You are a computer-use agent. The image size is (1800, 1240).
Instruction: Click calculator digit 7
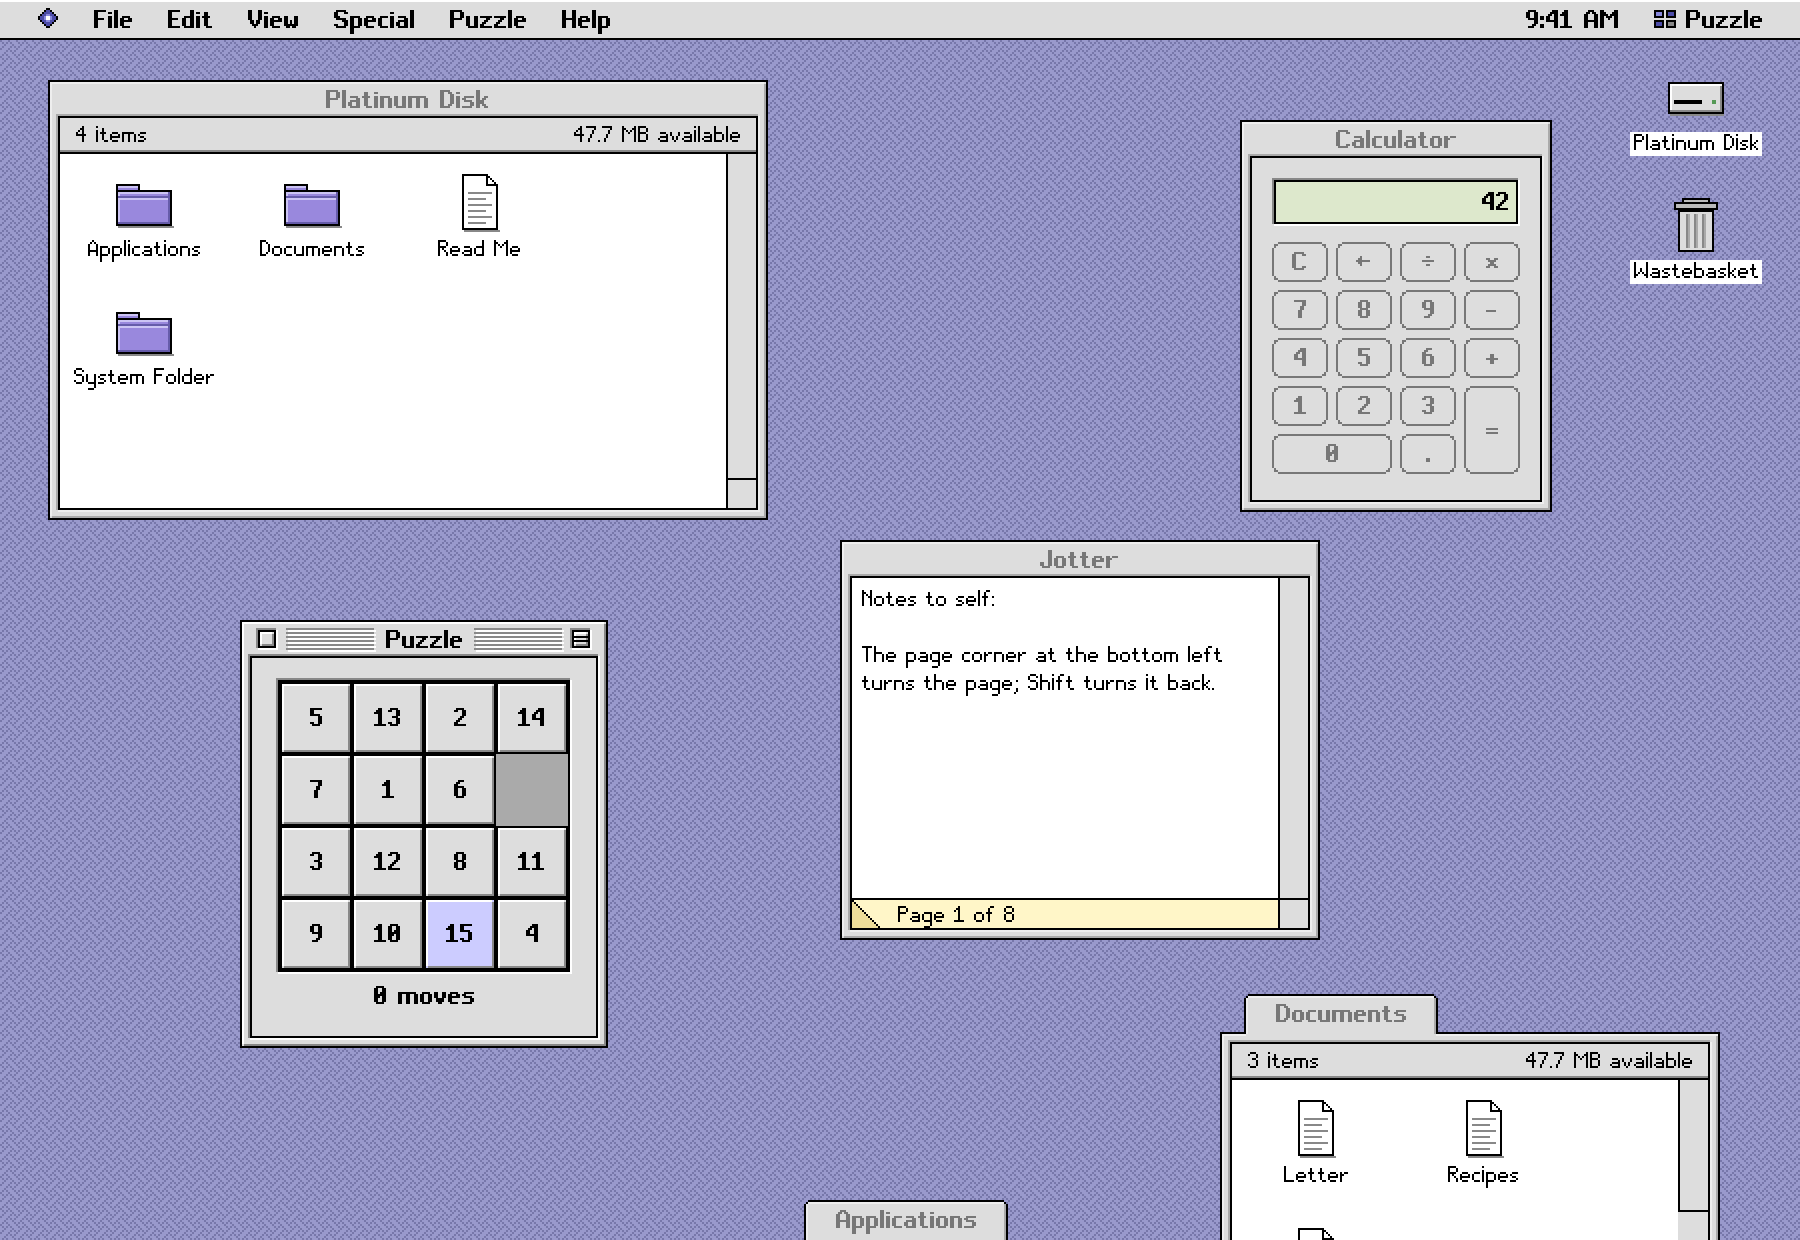[1299, 310]
